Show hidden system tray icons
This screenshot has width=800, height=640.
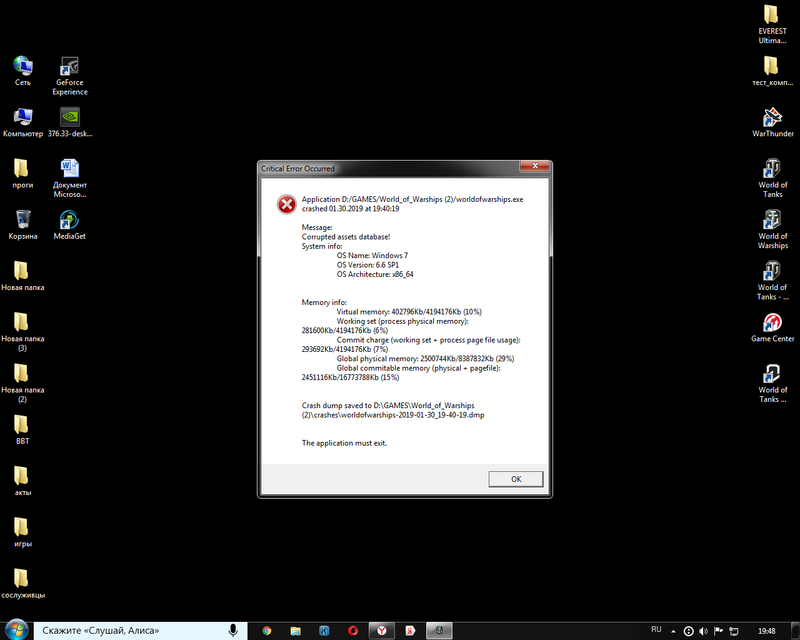[x=673, y=631]
